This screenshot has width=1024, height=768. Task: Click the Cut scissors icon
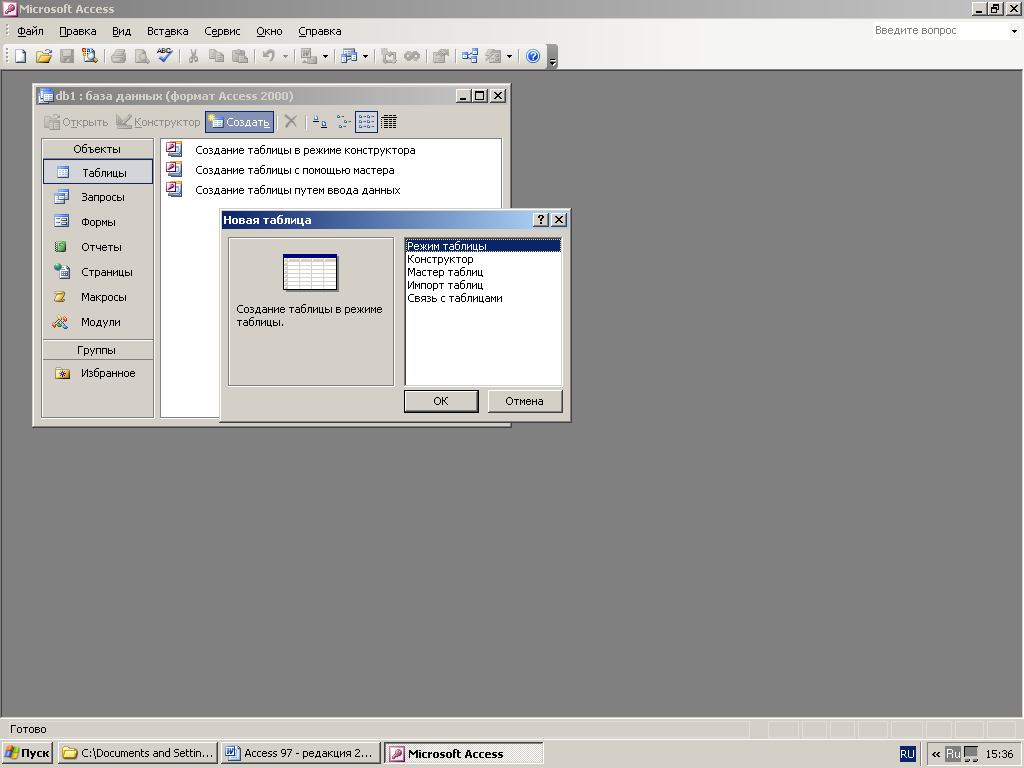coord(193,56)
